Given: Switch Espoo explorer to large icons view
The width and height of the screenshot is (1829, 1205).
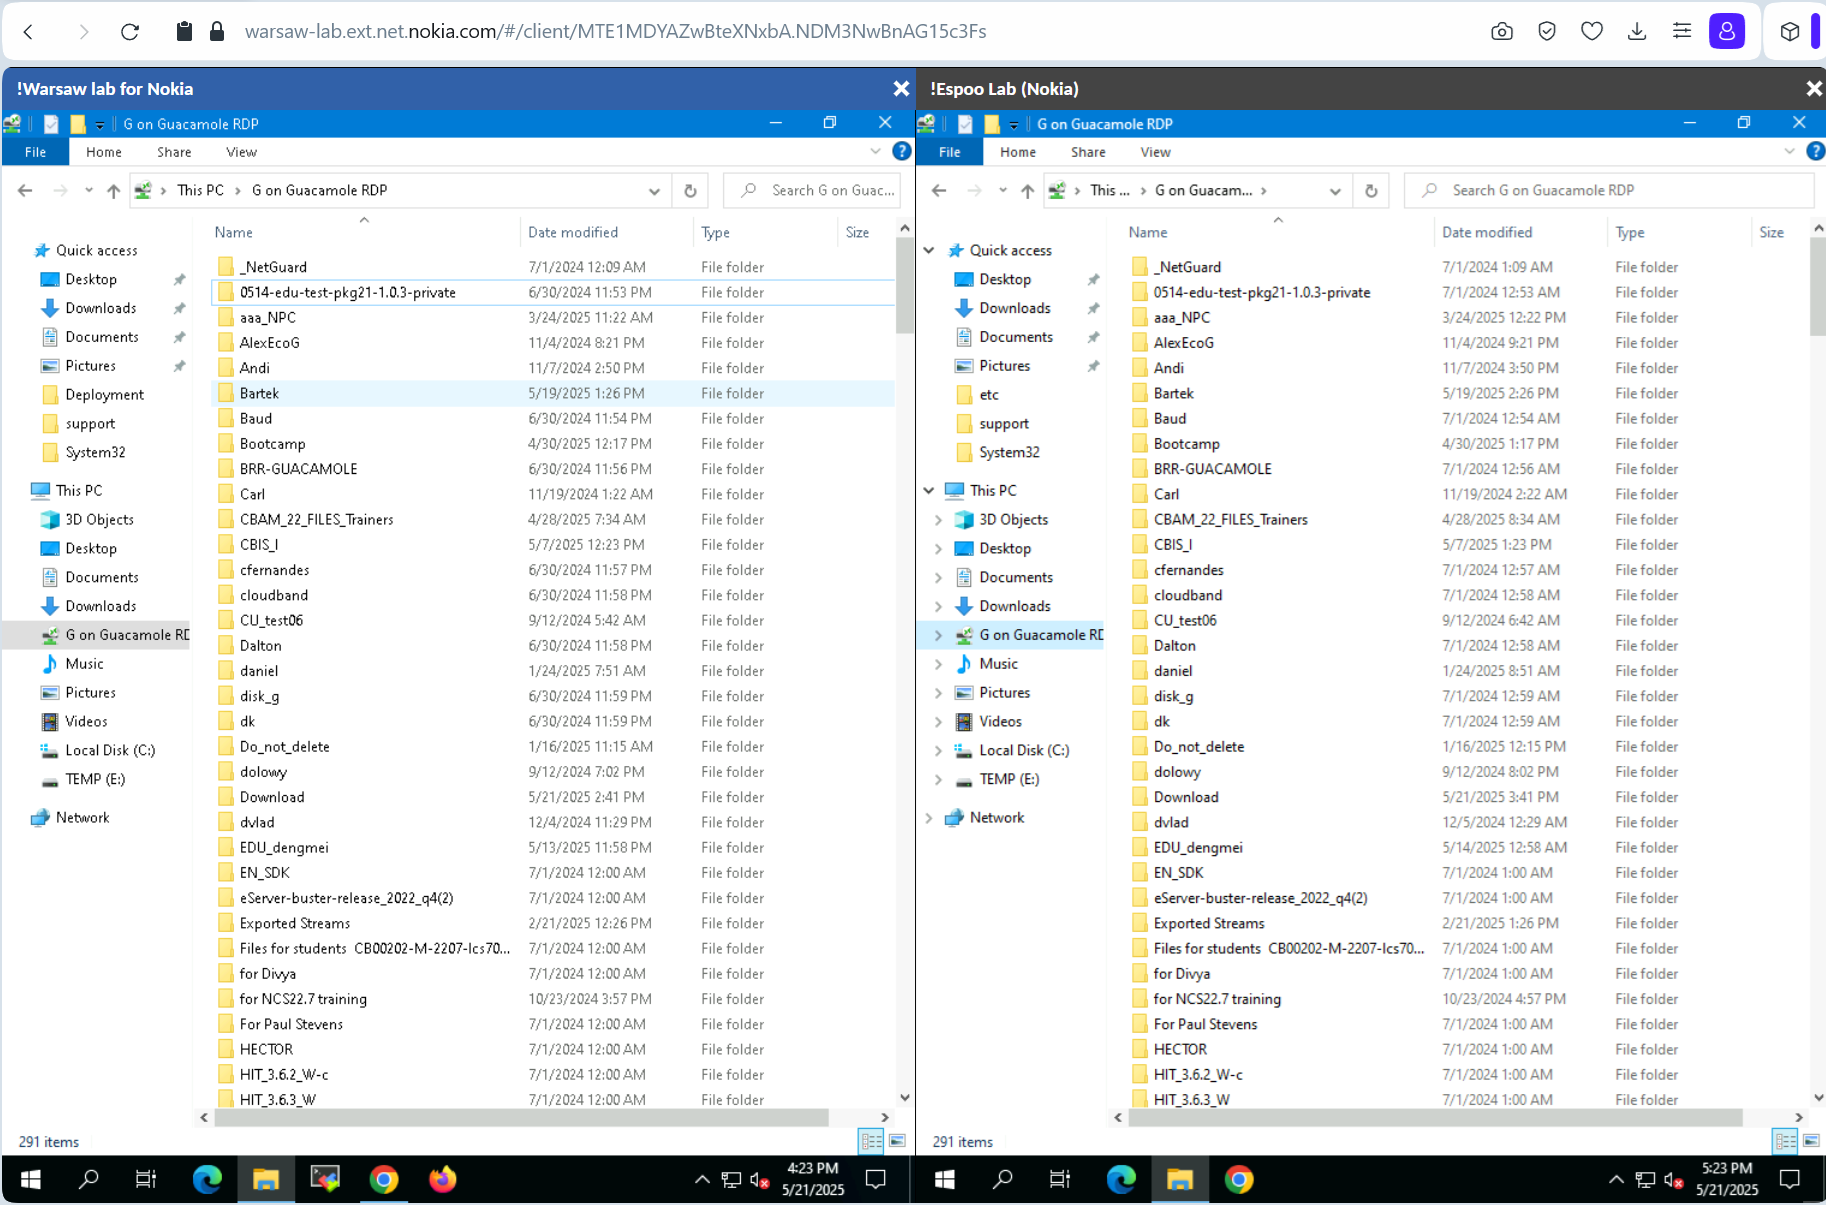Looking at the screenshot, I should coord(1811,1141).
